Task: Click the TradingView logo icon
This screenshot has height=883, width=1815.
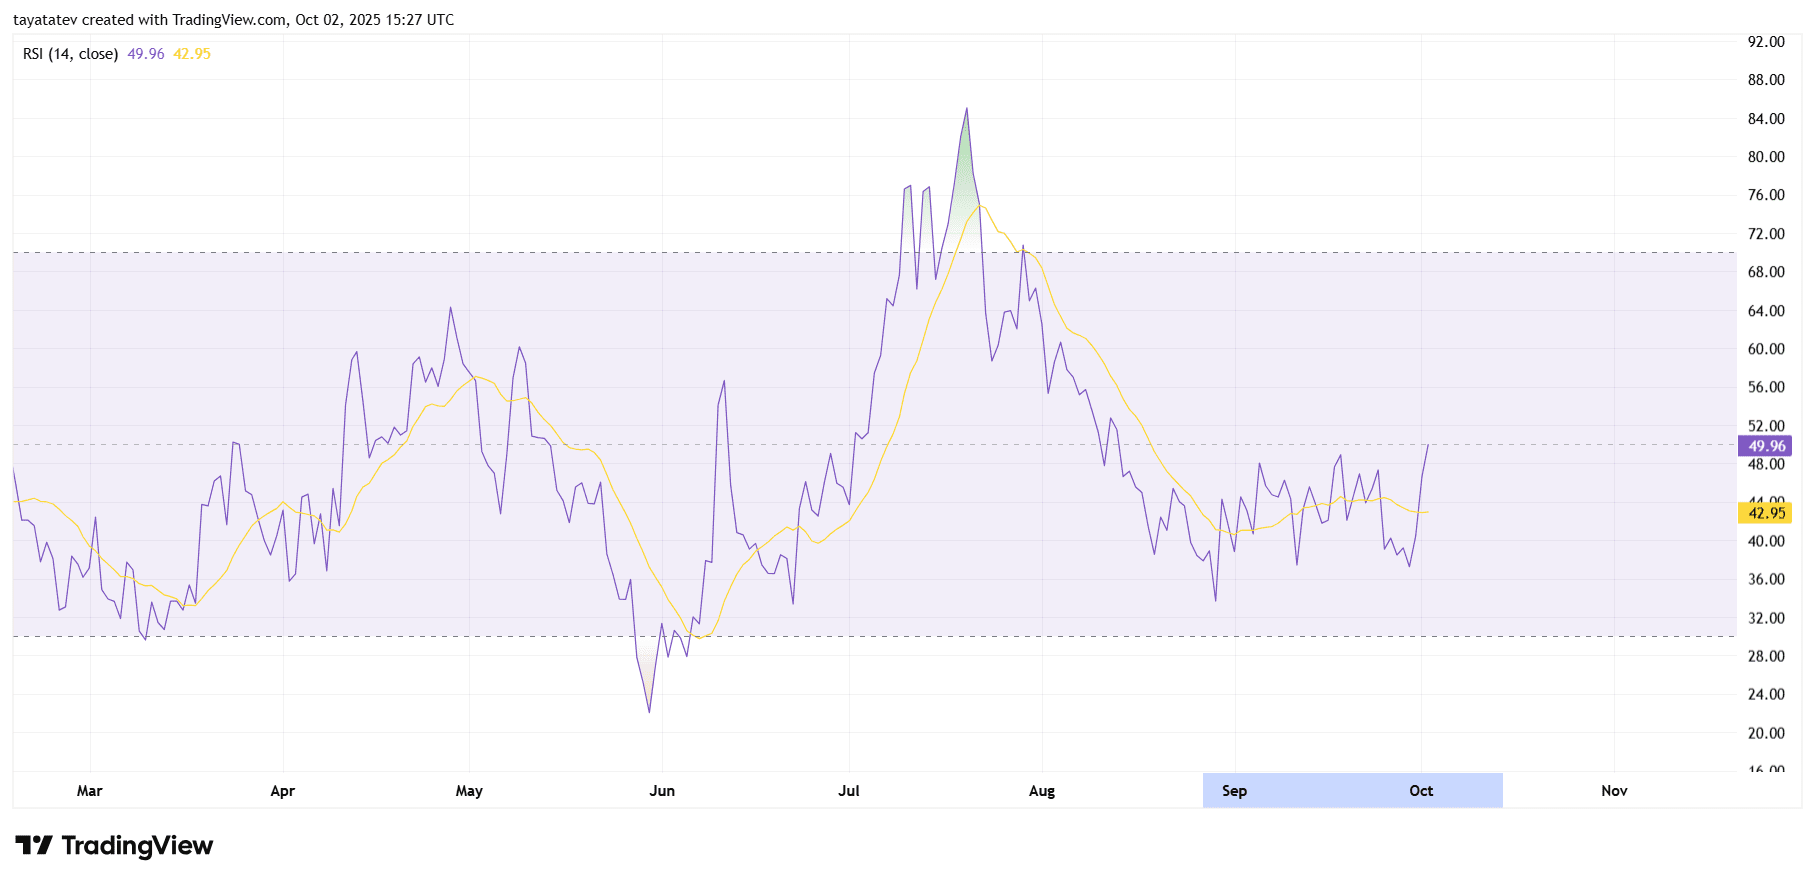Action: pos(34,846)
